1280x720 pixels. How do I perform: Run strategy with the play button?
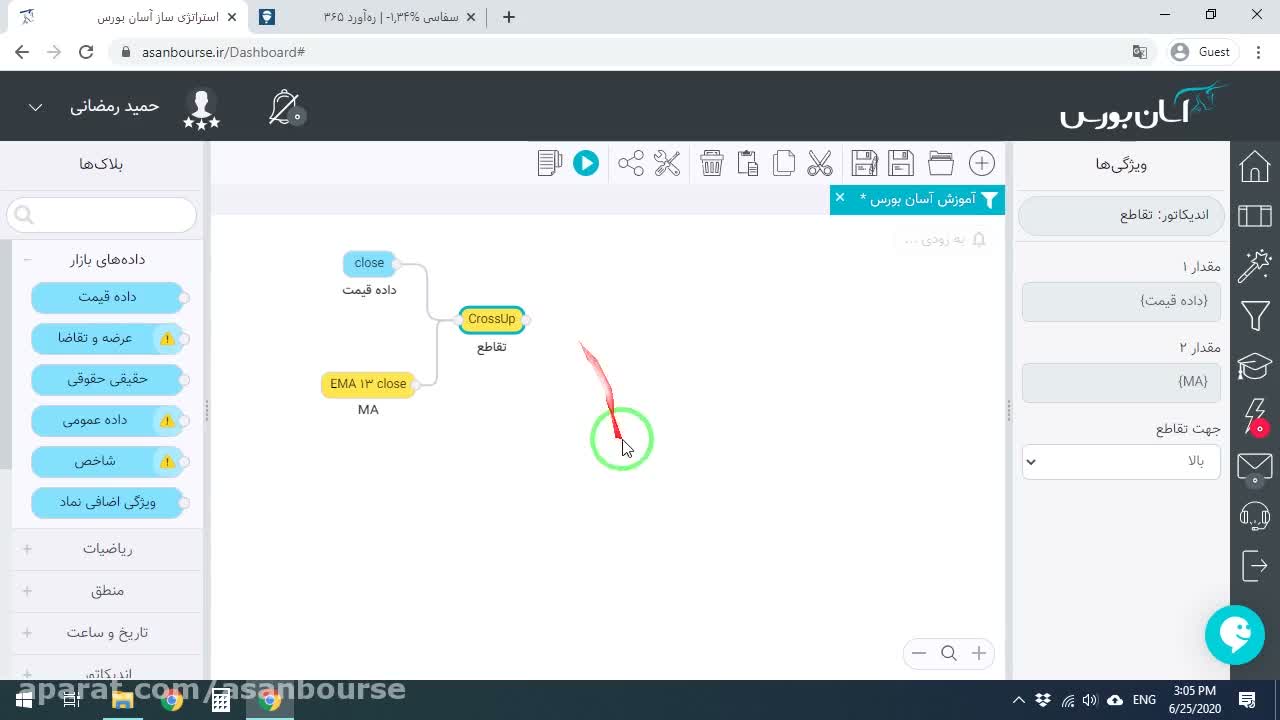(586, 163)
